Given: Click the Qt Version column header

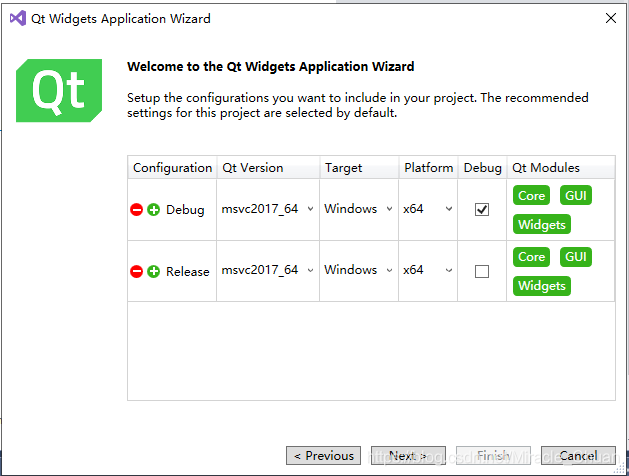Looking at the screenshot, I should [x=268, y=168].
